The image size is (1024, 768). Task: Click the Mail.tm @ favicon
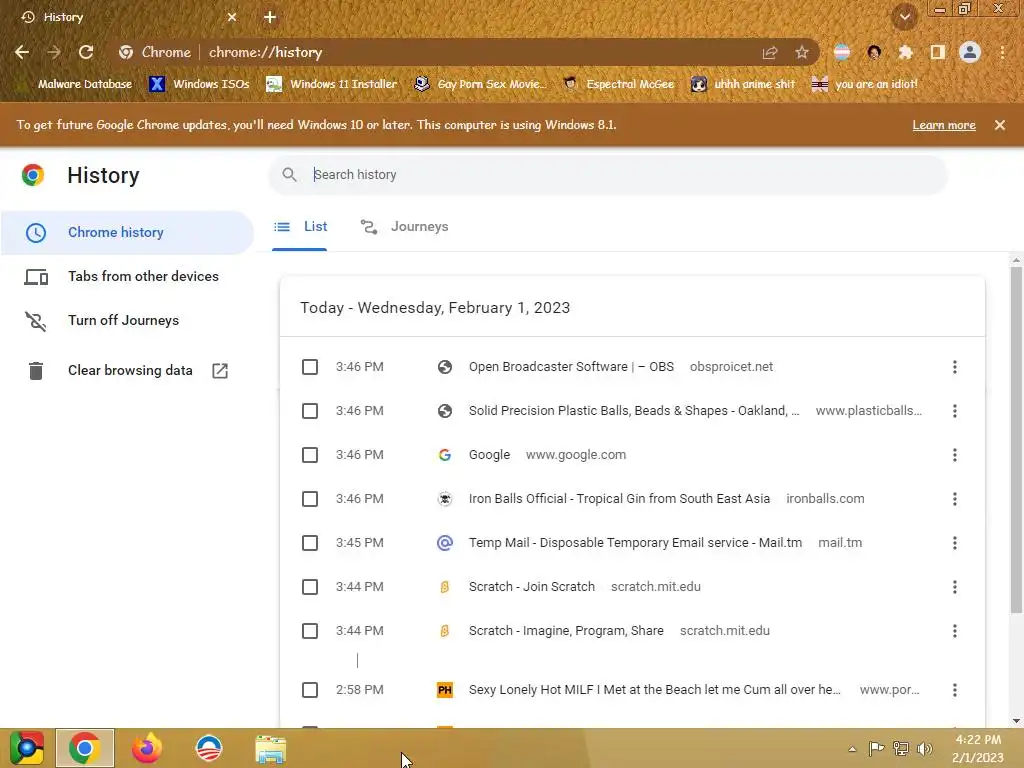pos(445,543)
